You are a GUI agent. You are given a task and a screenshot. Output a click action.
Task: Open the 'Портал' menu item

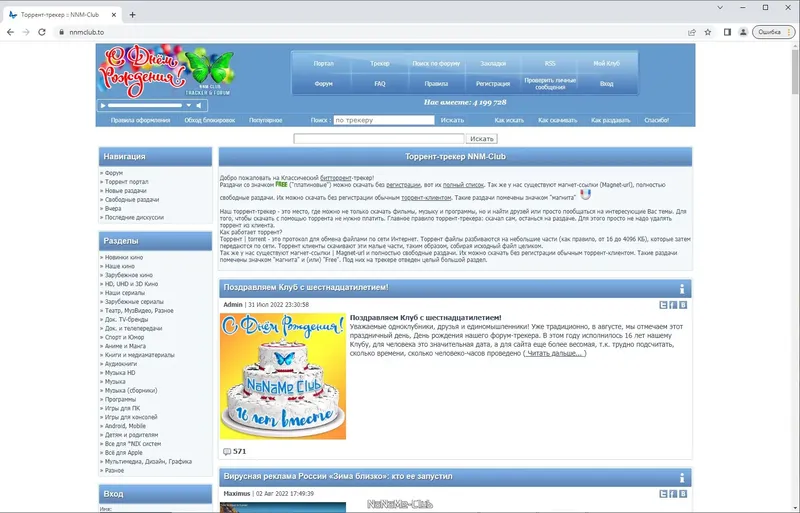click(323, 63)
